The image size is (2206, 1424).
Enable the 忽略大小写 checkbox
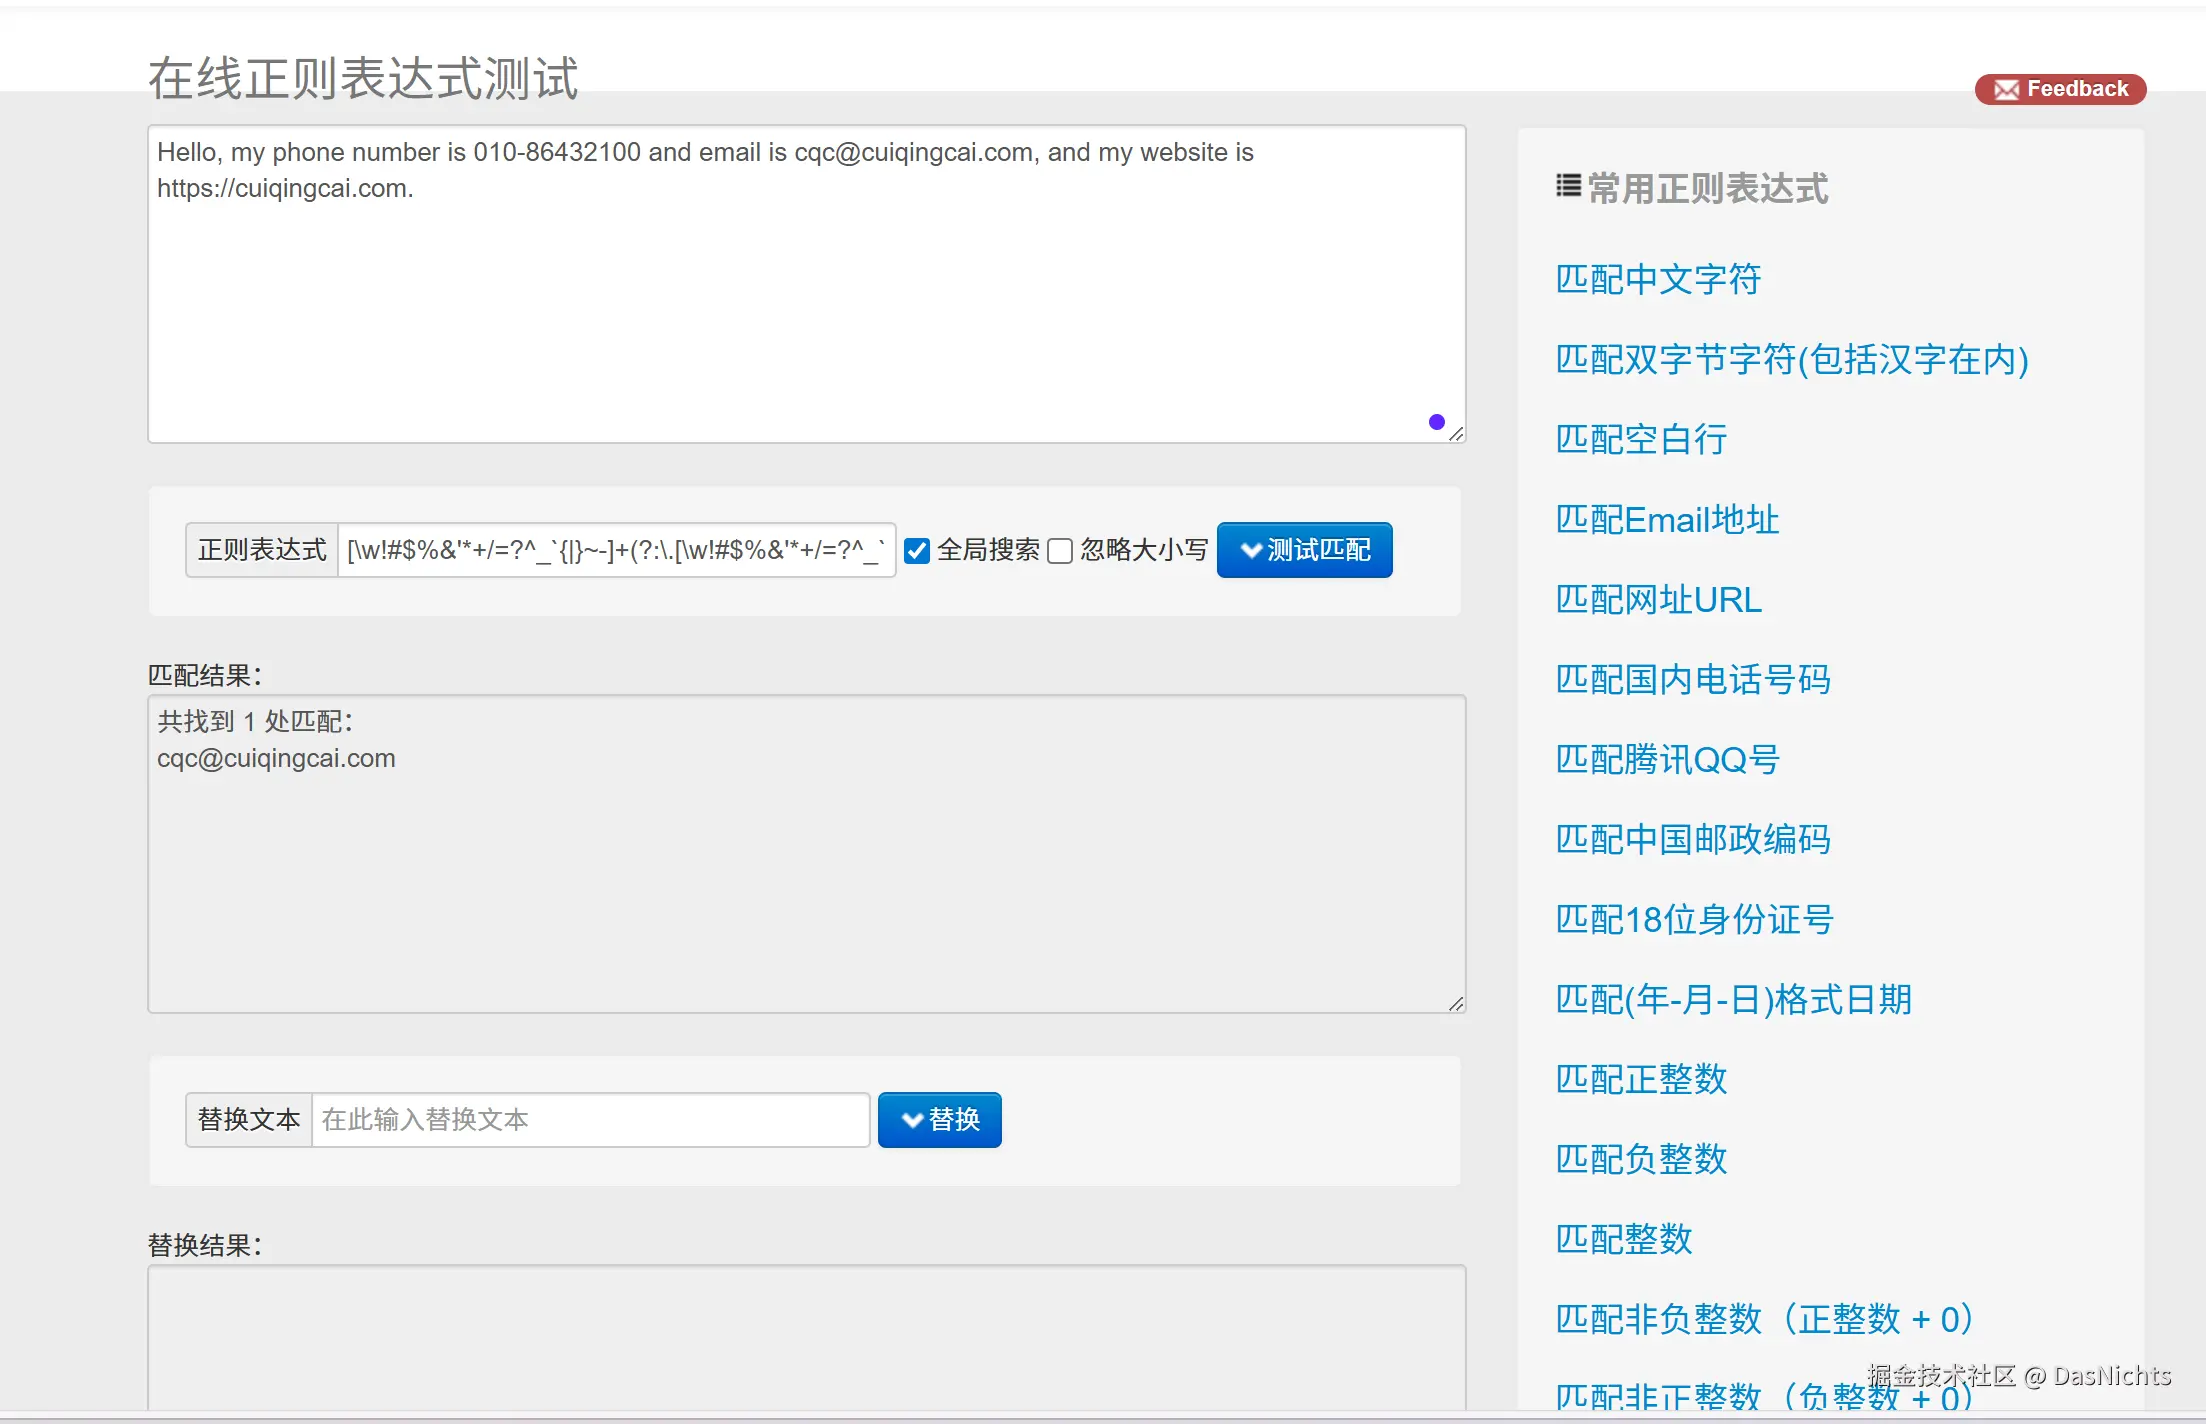click(x=1060, y=551)
